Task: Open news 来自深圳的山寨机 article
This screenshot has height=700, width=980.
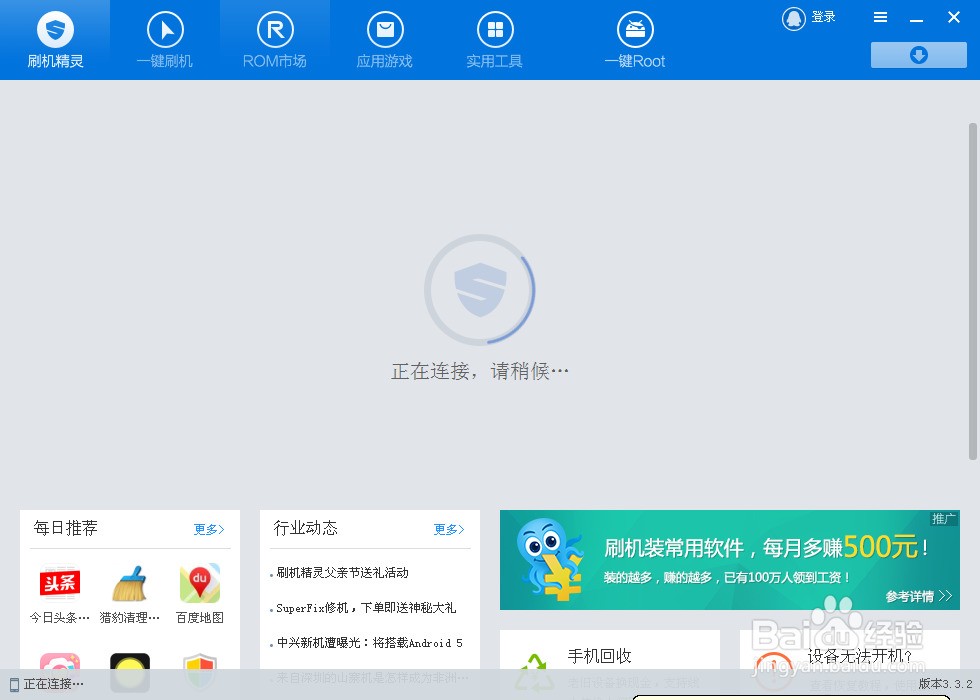Action: point(372,678)
